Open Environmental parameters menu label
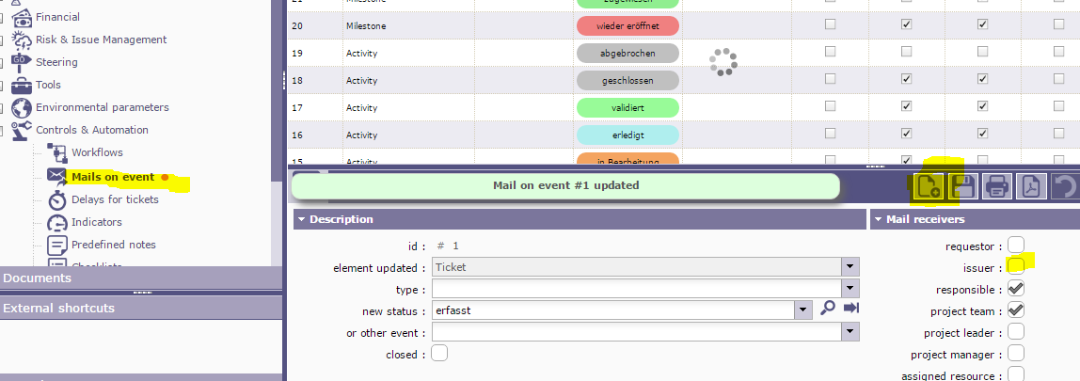This screenshot has height=381, width=1080. pyautogui.click(x=103, y=107)
